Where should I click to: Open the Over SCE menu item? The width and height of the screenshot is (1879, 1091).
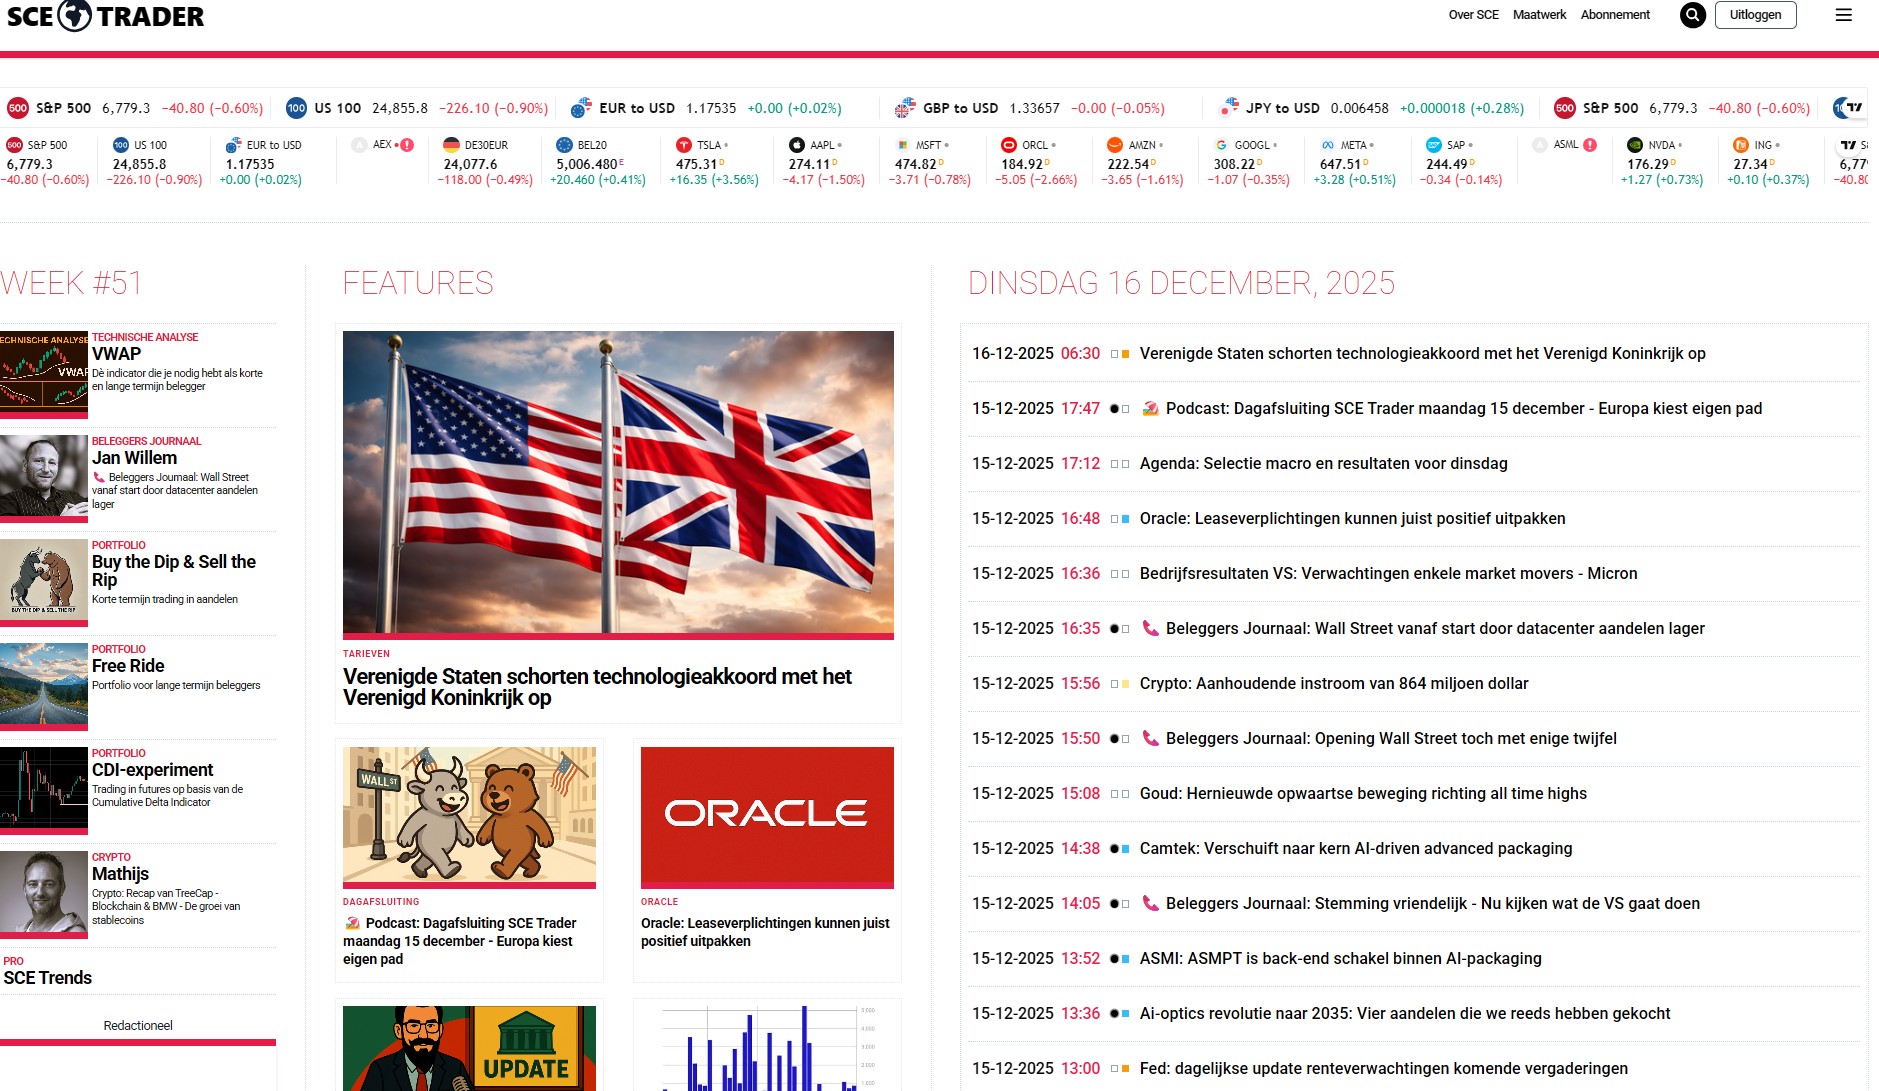point(1473,15)
